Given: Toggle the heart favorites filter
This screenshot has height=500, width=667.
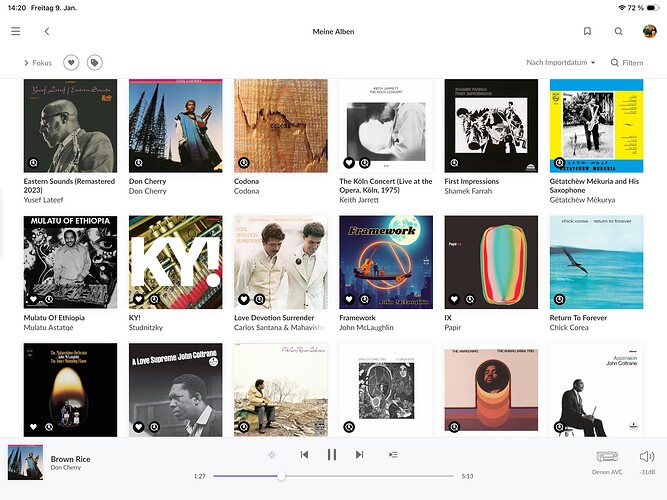Looking at the screenshot, I should 71,62.
